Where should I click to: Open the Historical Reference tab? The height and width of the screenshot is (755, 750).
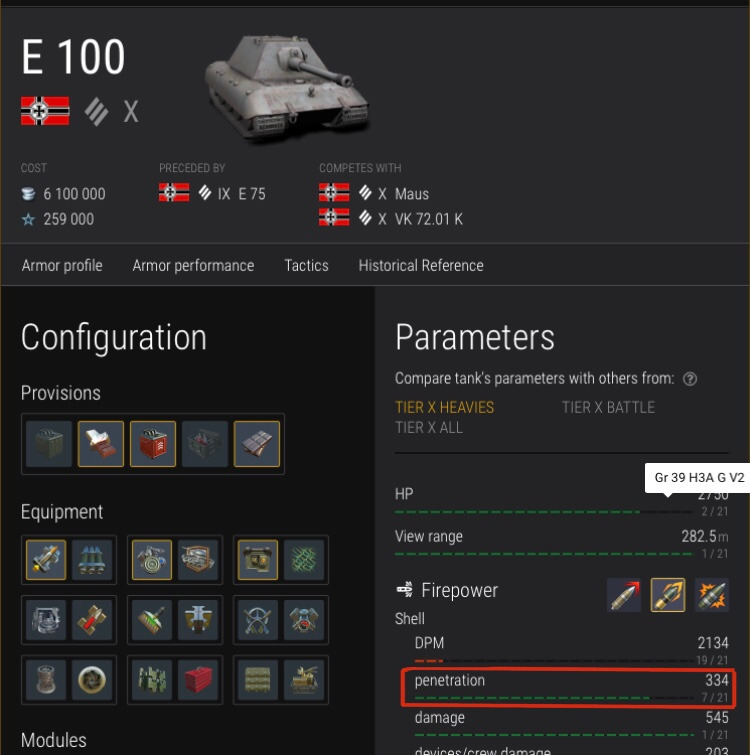421,265
